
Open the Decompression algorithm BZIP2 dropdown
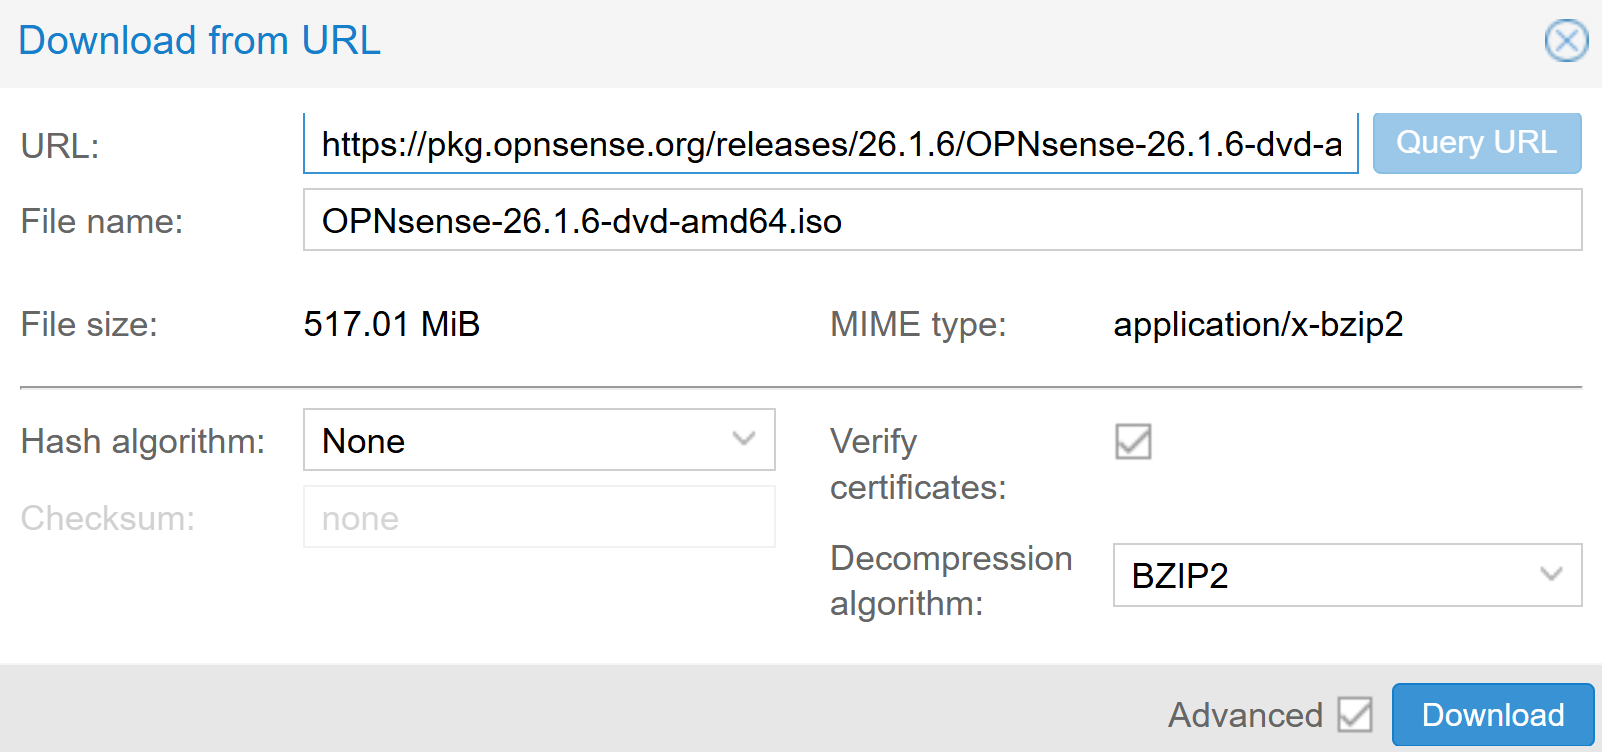(1347, 575)
